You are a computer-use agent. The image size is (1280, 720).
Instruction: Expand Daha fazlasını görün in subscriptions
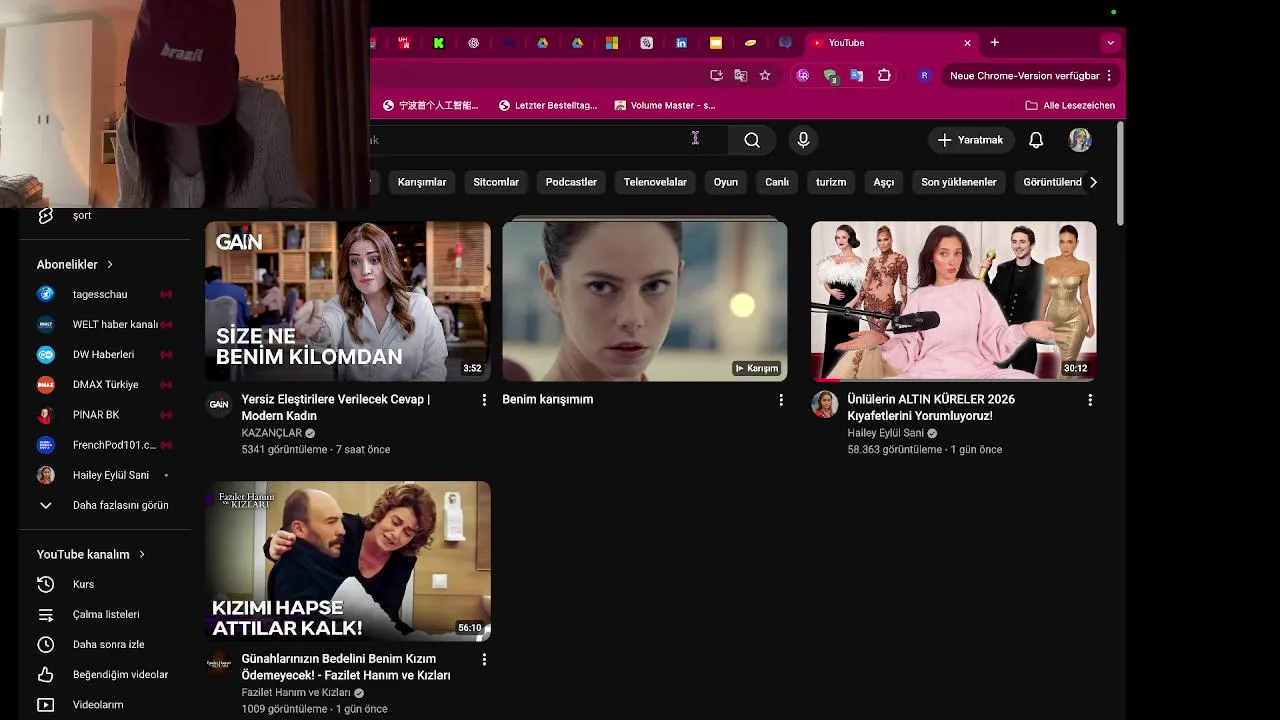click(x=105, y=505)
